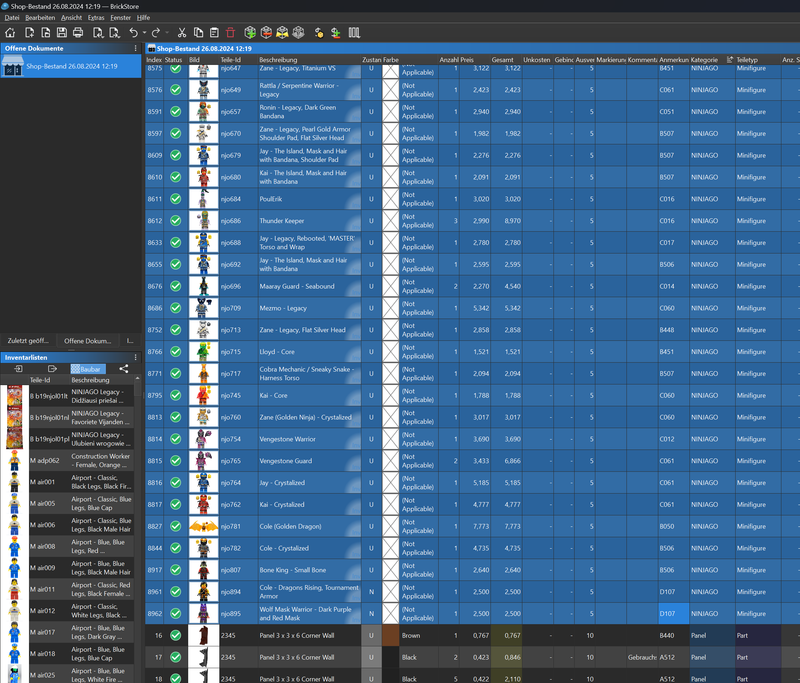Copy the selected rows

tap(198, 33)
